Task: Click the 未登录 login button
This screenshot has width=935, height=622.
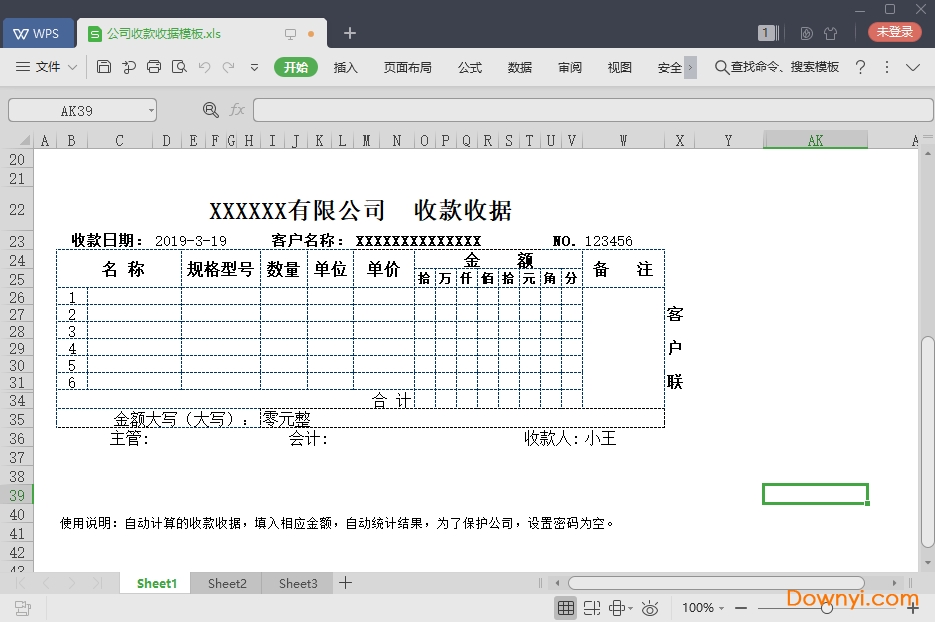Action: point(894,32)
